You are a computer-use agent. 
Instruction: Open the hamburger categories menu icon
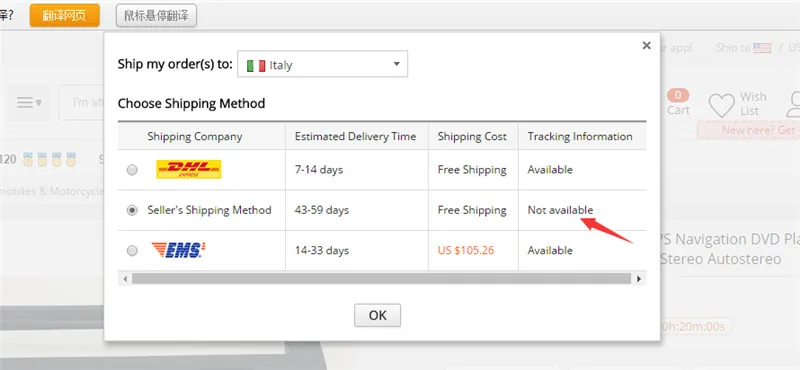[29, 103]
